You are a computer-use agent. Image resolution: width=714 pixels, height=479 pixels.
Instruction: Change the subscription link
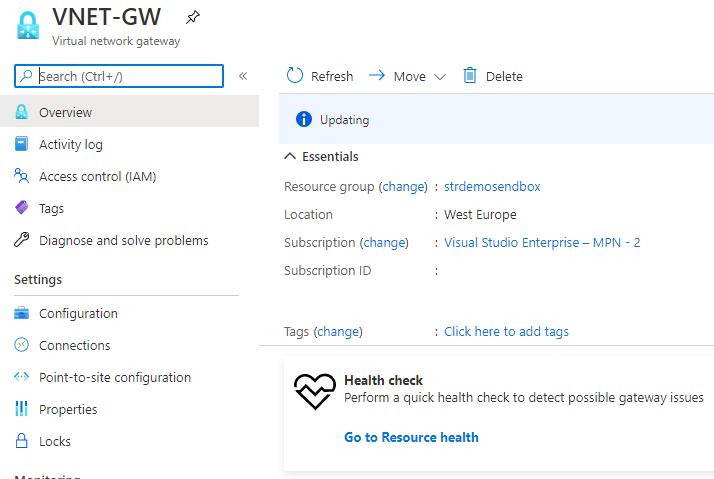385,243
